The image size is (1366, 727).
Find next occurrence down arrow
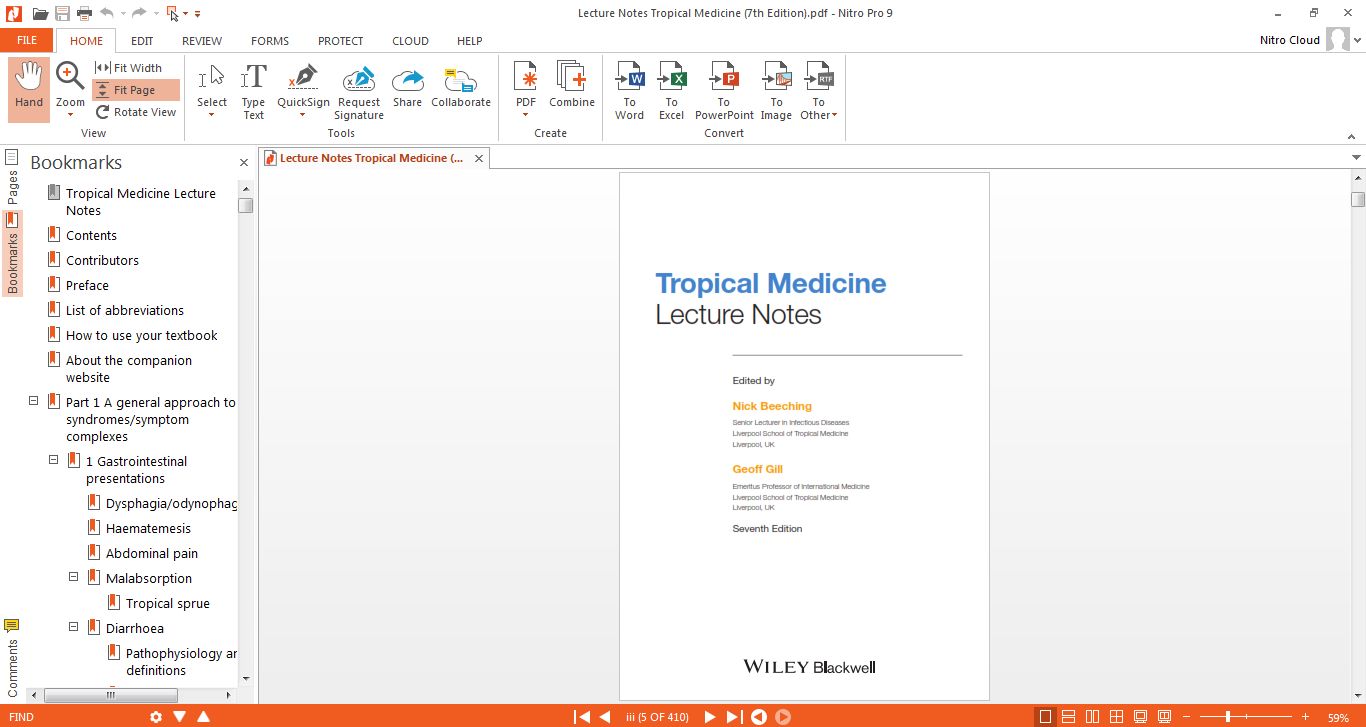[180, 717]
